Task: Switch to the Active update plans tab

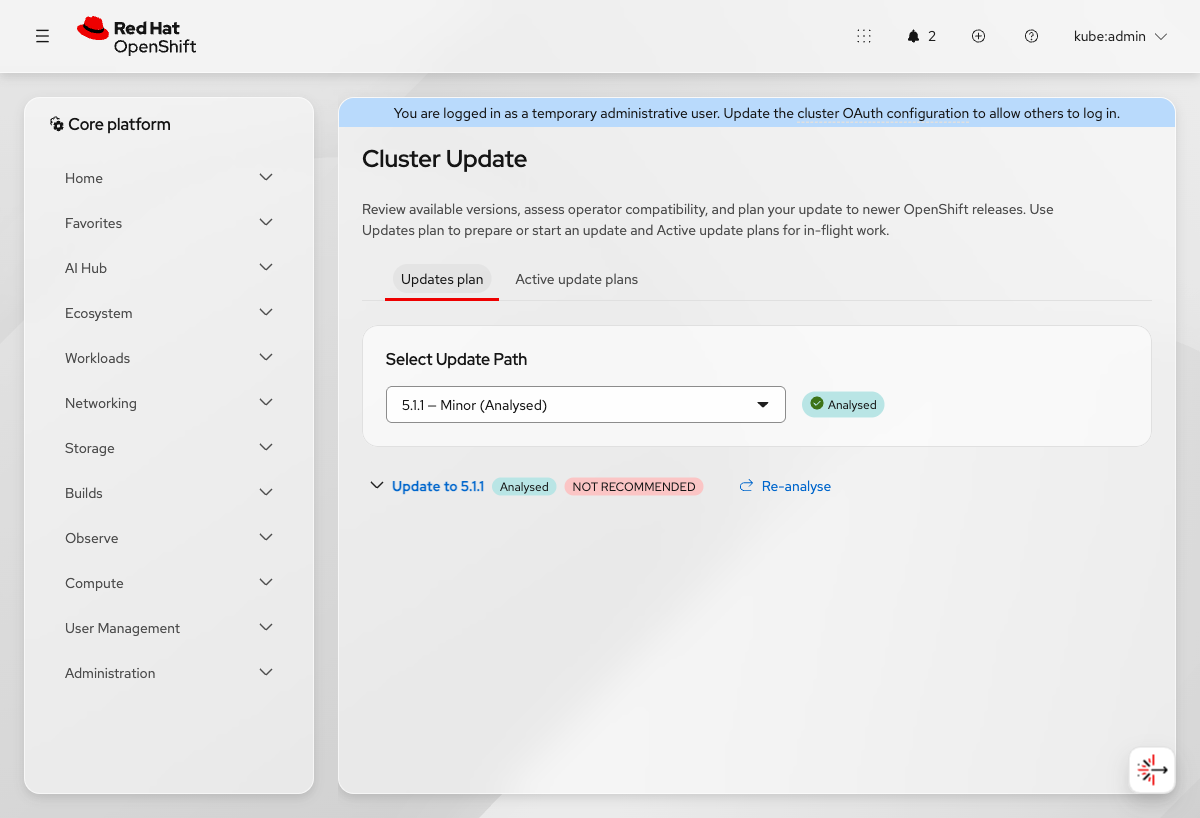Action: pos(576,279)
